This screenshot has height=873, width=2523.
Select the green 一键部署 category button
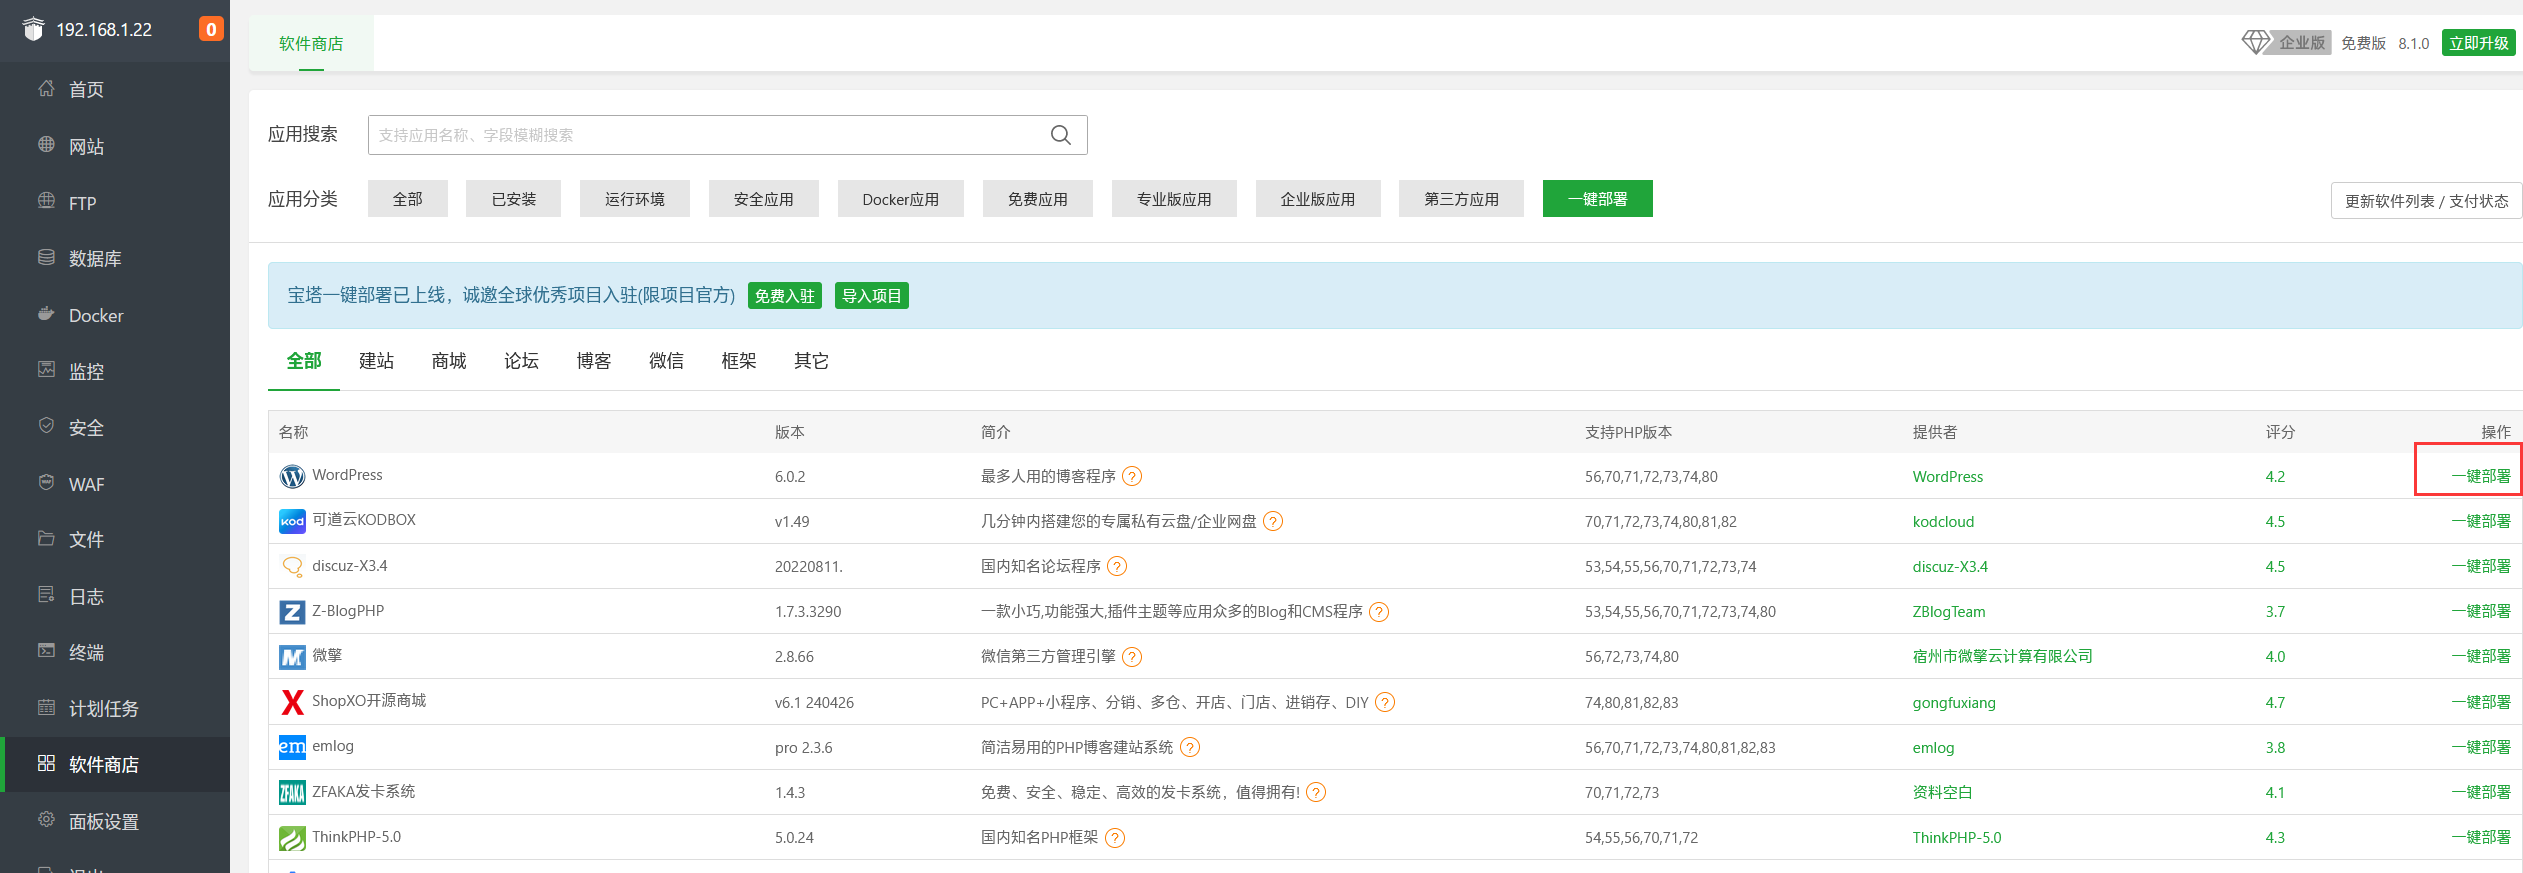point(1598,199)
